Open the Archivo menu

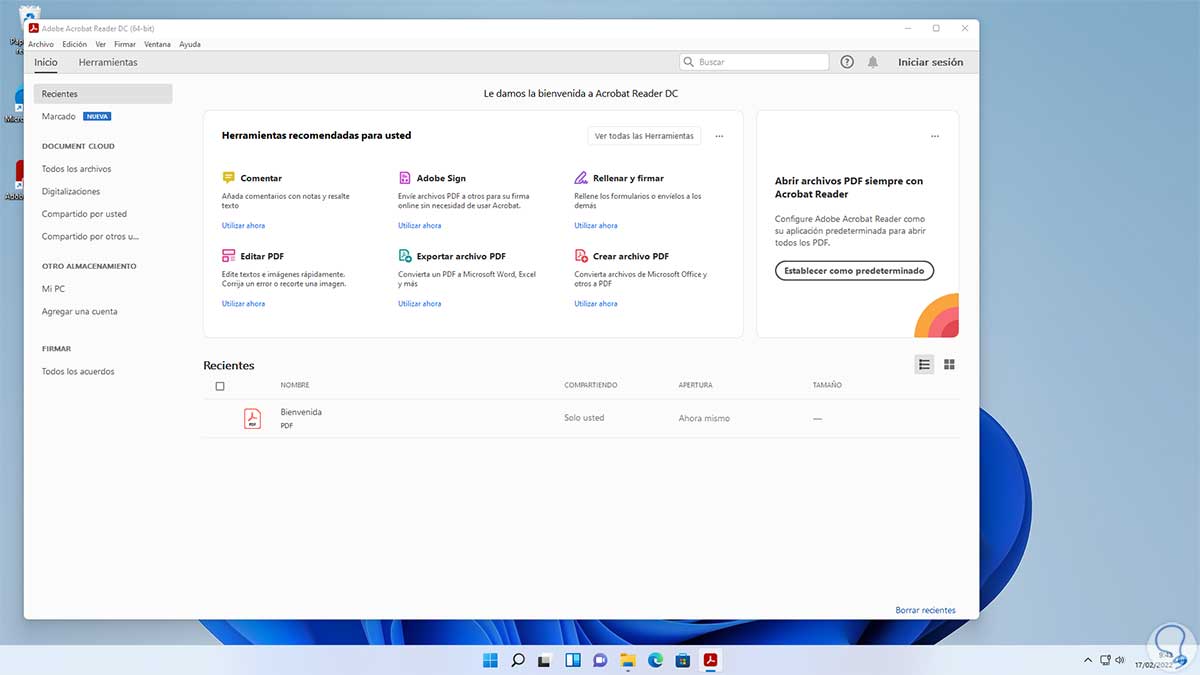click(x=41, y=44)
